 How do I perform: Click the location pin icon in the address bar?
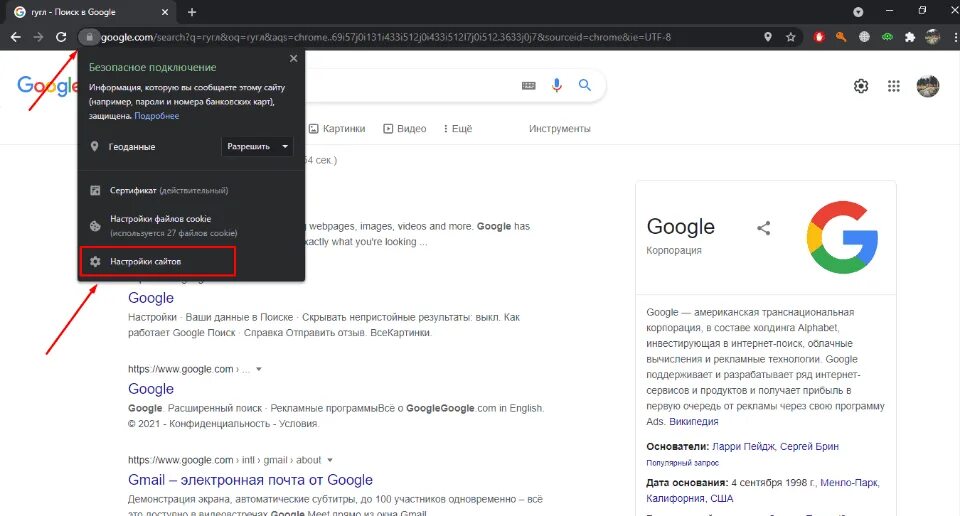point(768,37)
